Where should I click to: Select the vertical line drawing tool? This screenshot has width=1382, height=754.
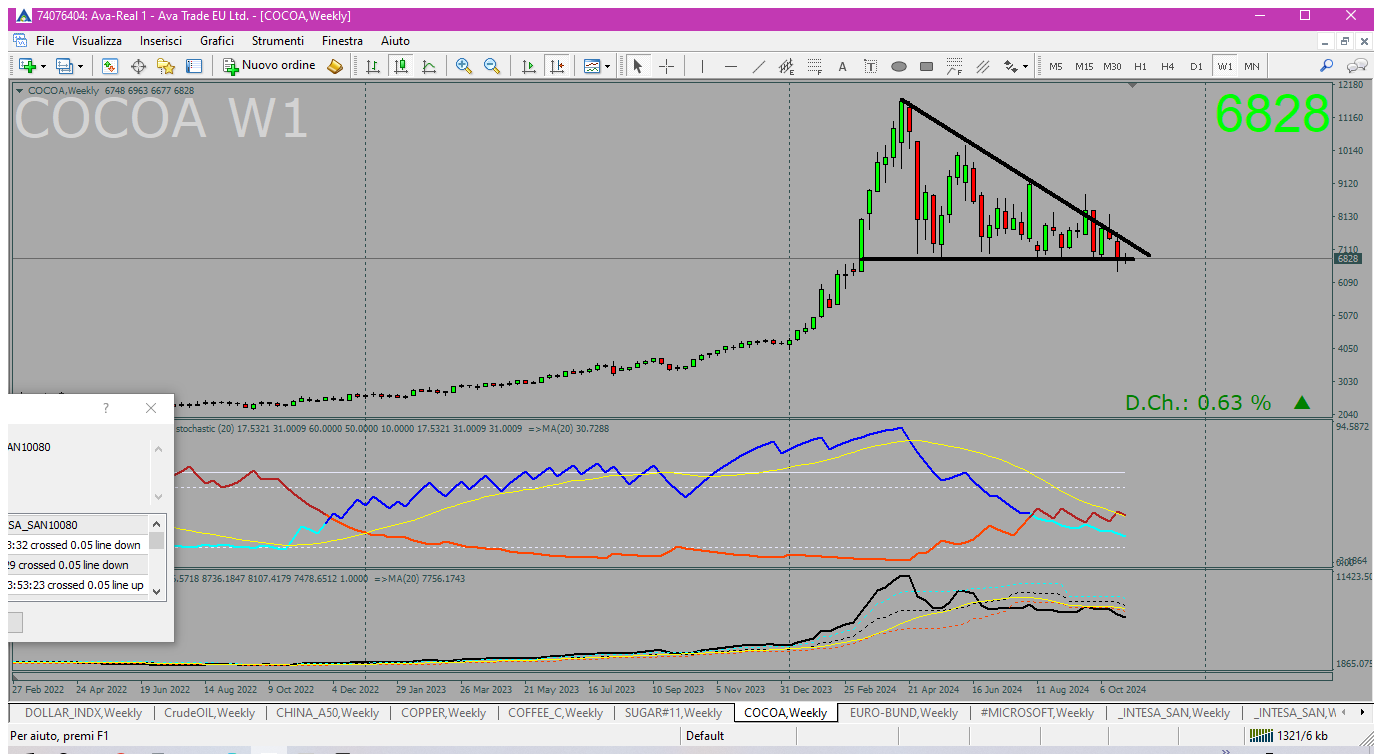click(x=703, y=66)
